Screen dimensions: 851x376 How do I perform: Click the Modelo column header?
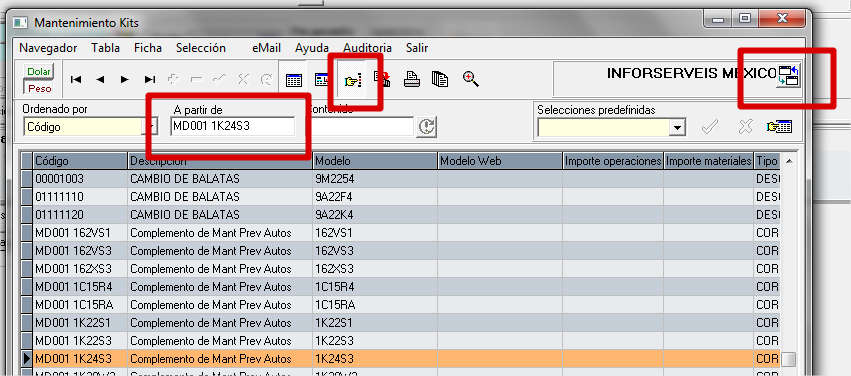tap(375, 161)
